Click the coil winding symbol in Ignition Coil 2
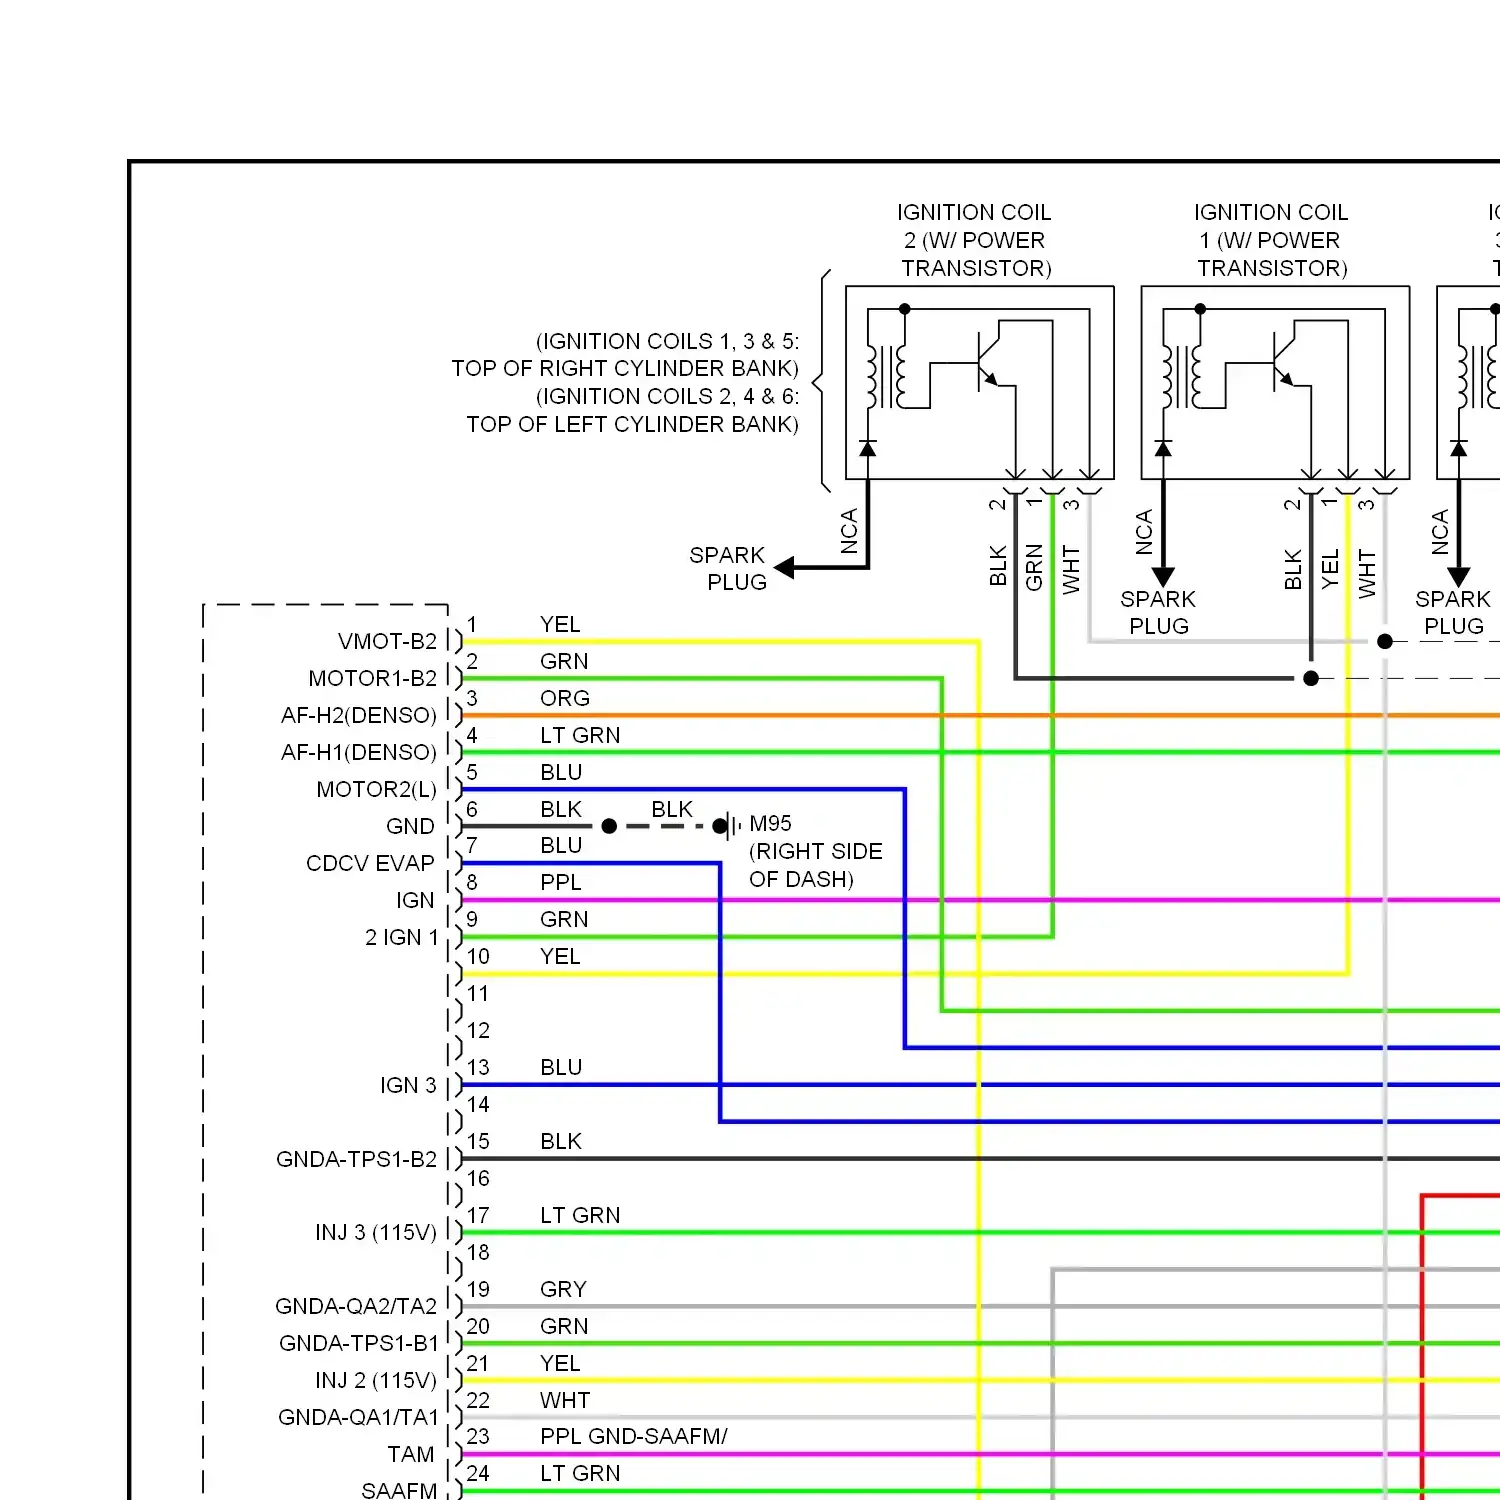 [887, 377]
